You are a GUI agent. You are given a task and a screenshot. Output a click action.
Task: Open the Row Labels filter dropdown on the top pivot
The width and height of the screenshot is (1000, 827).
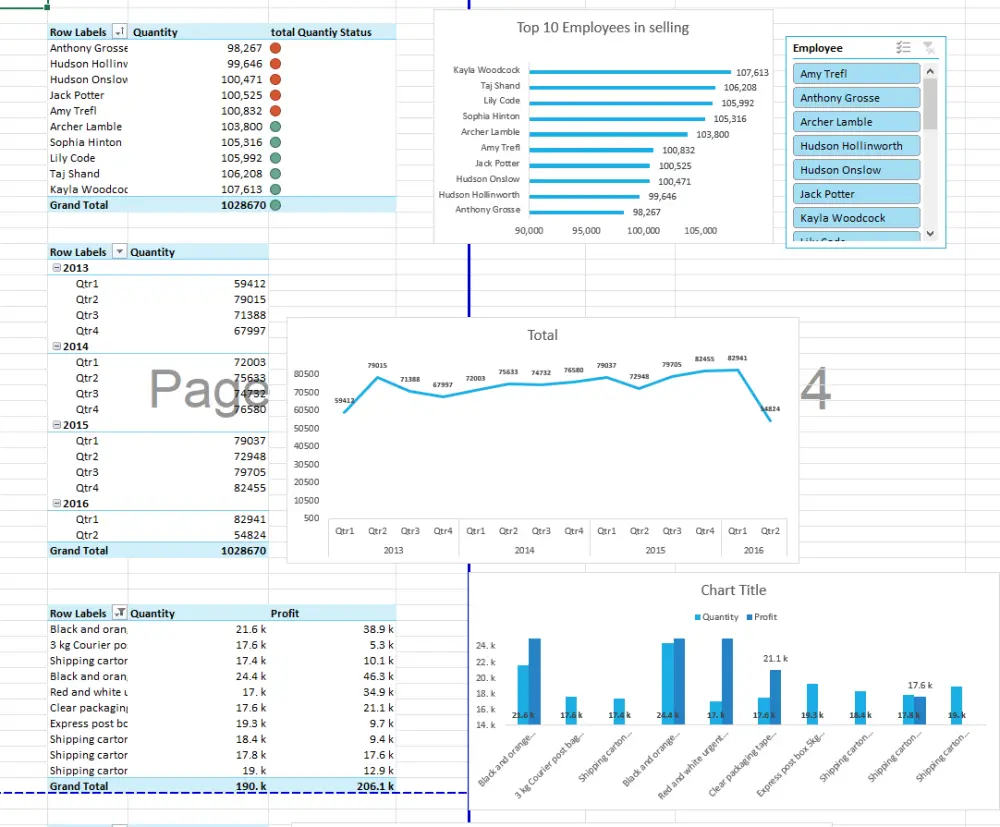coord(120,31)
